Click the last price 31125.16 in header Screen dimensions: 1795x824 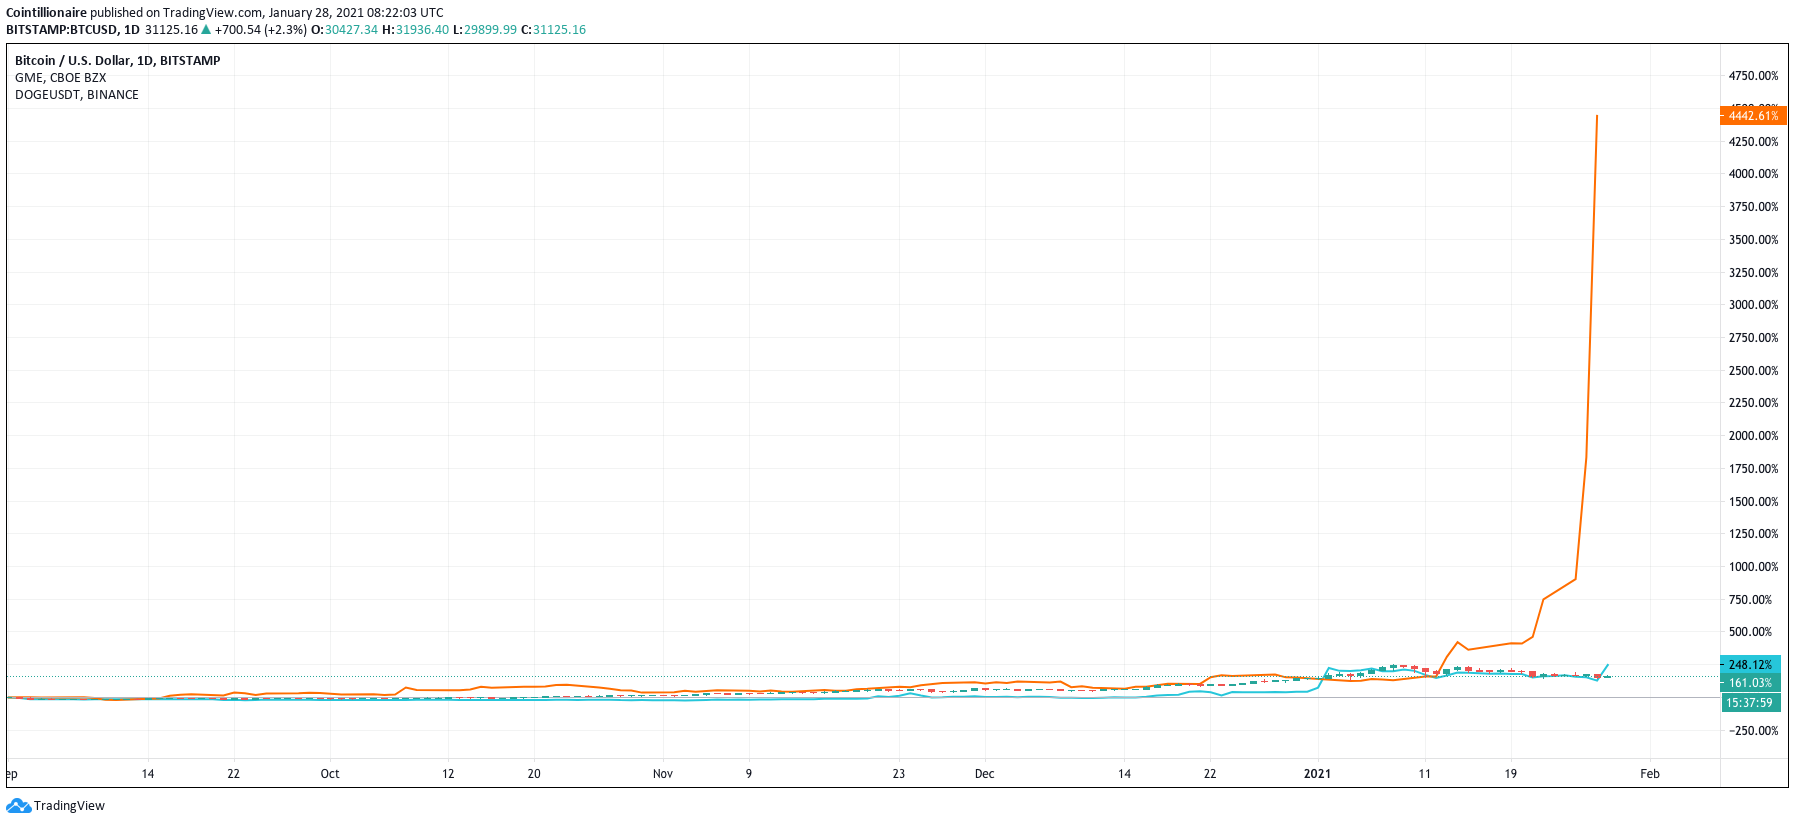tap(171, 30)
